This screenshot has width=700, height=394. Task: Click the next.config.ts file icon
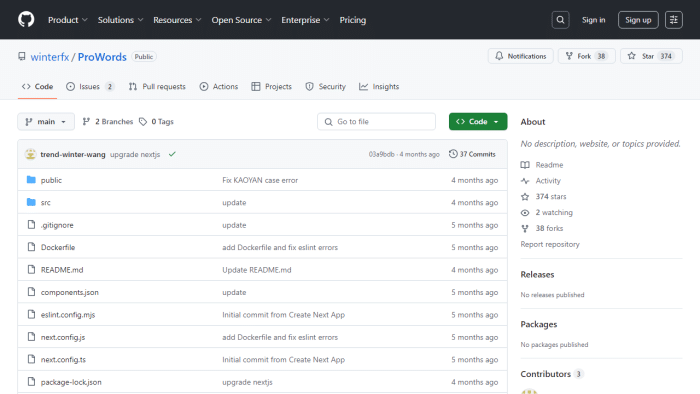(31, 359)
